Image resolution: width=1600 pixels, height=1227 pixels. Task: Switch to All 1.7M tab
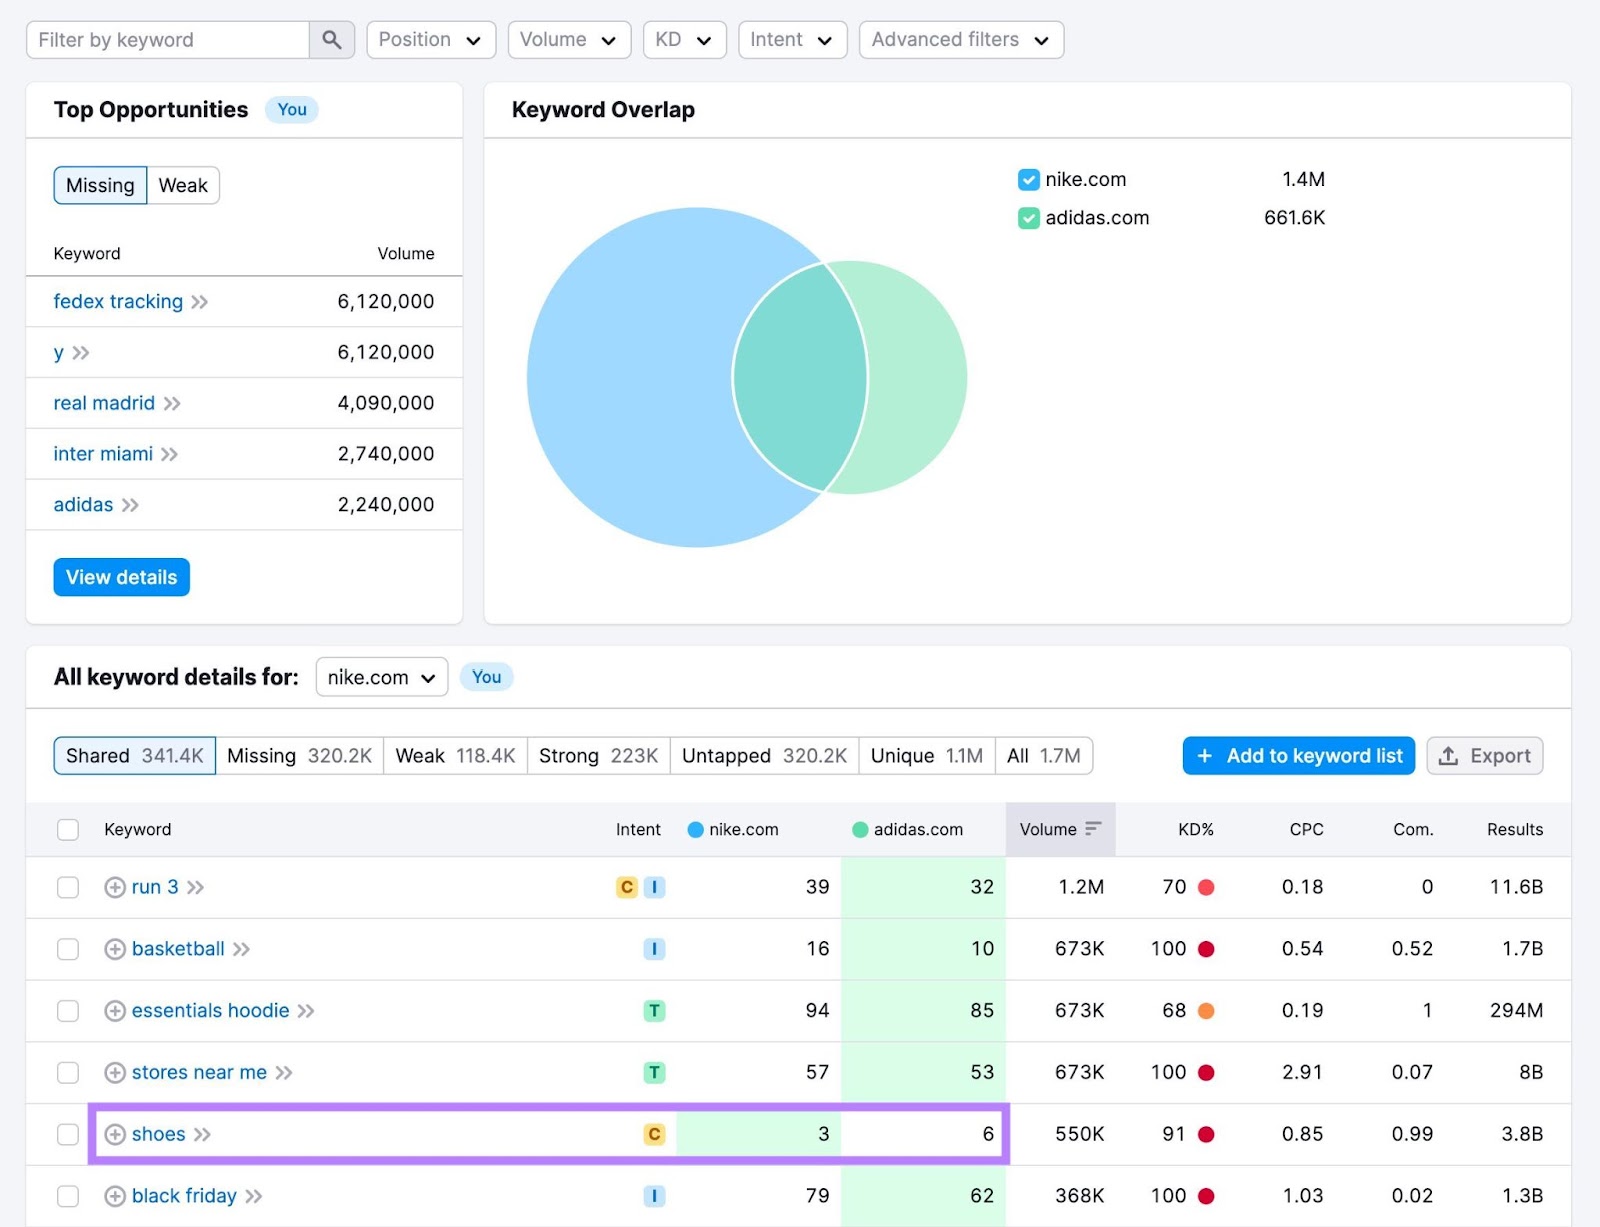pos(1043,756)
